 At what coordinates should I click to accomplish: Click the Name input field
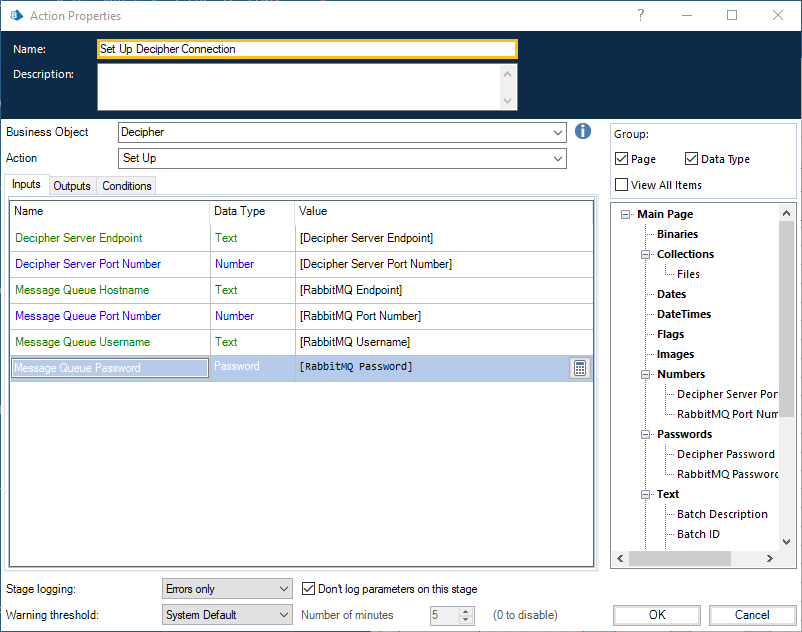300,48
